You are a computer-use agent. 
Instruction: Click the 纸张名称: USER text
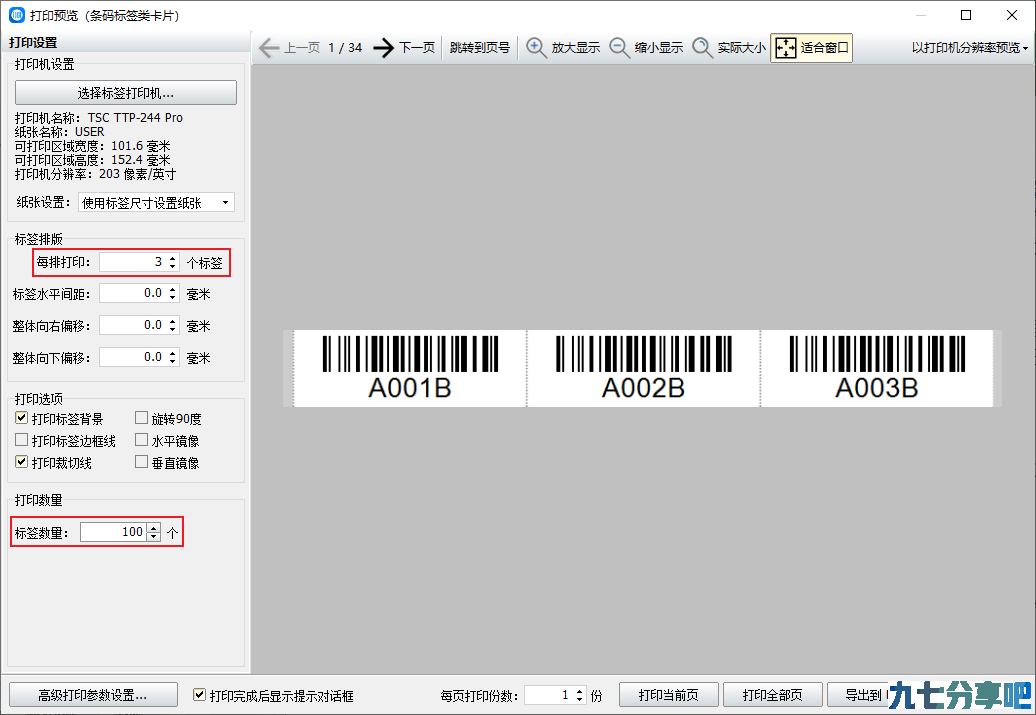coord(59,132)
